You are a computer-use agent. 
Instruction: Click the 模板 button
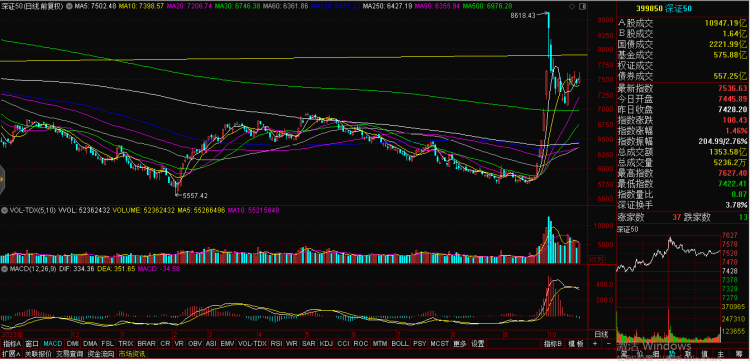576,343
